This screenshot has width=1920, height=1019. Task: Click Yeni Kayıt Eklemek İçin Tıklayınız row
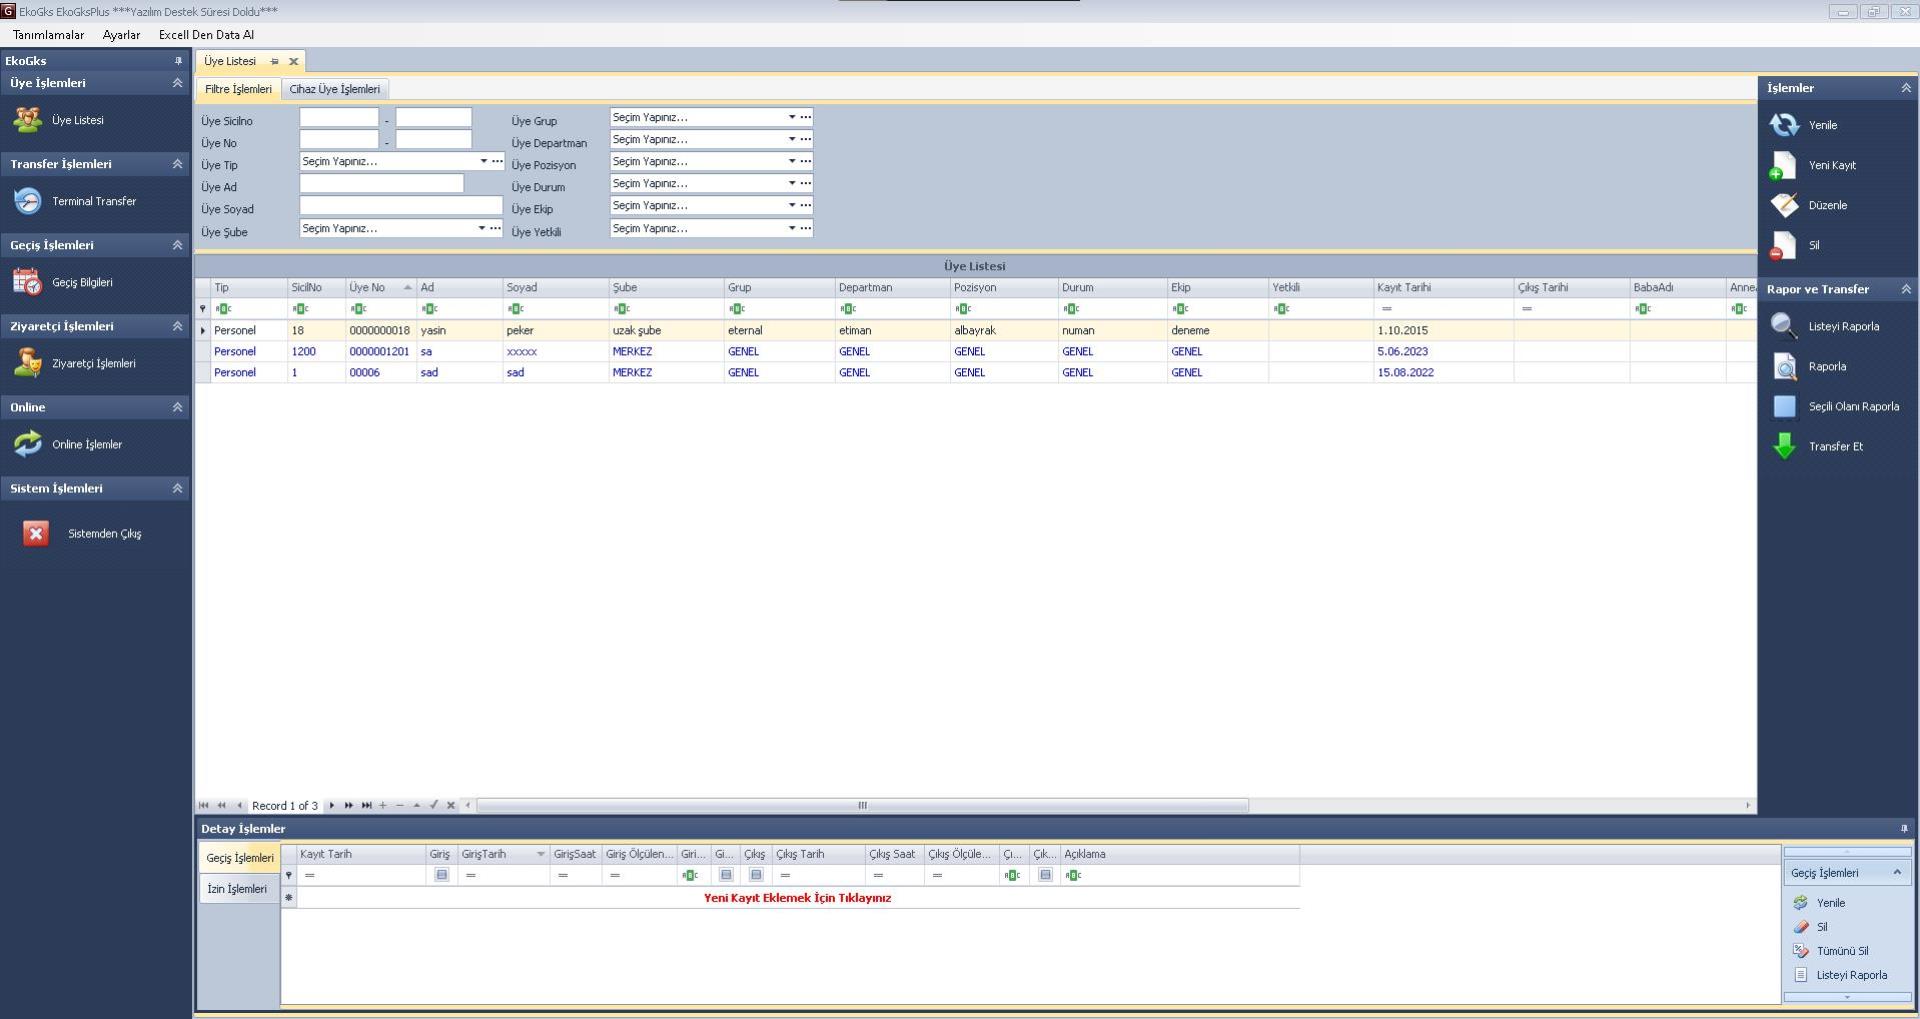point(797,898)
